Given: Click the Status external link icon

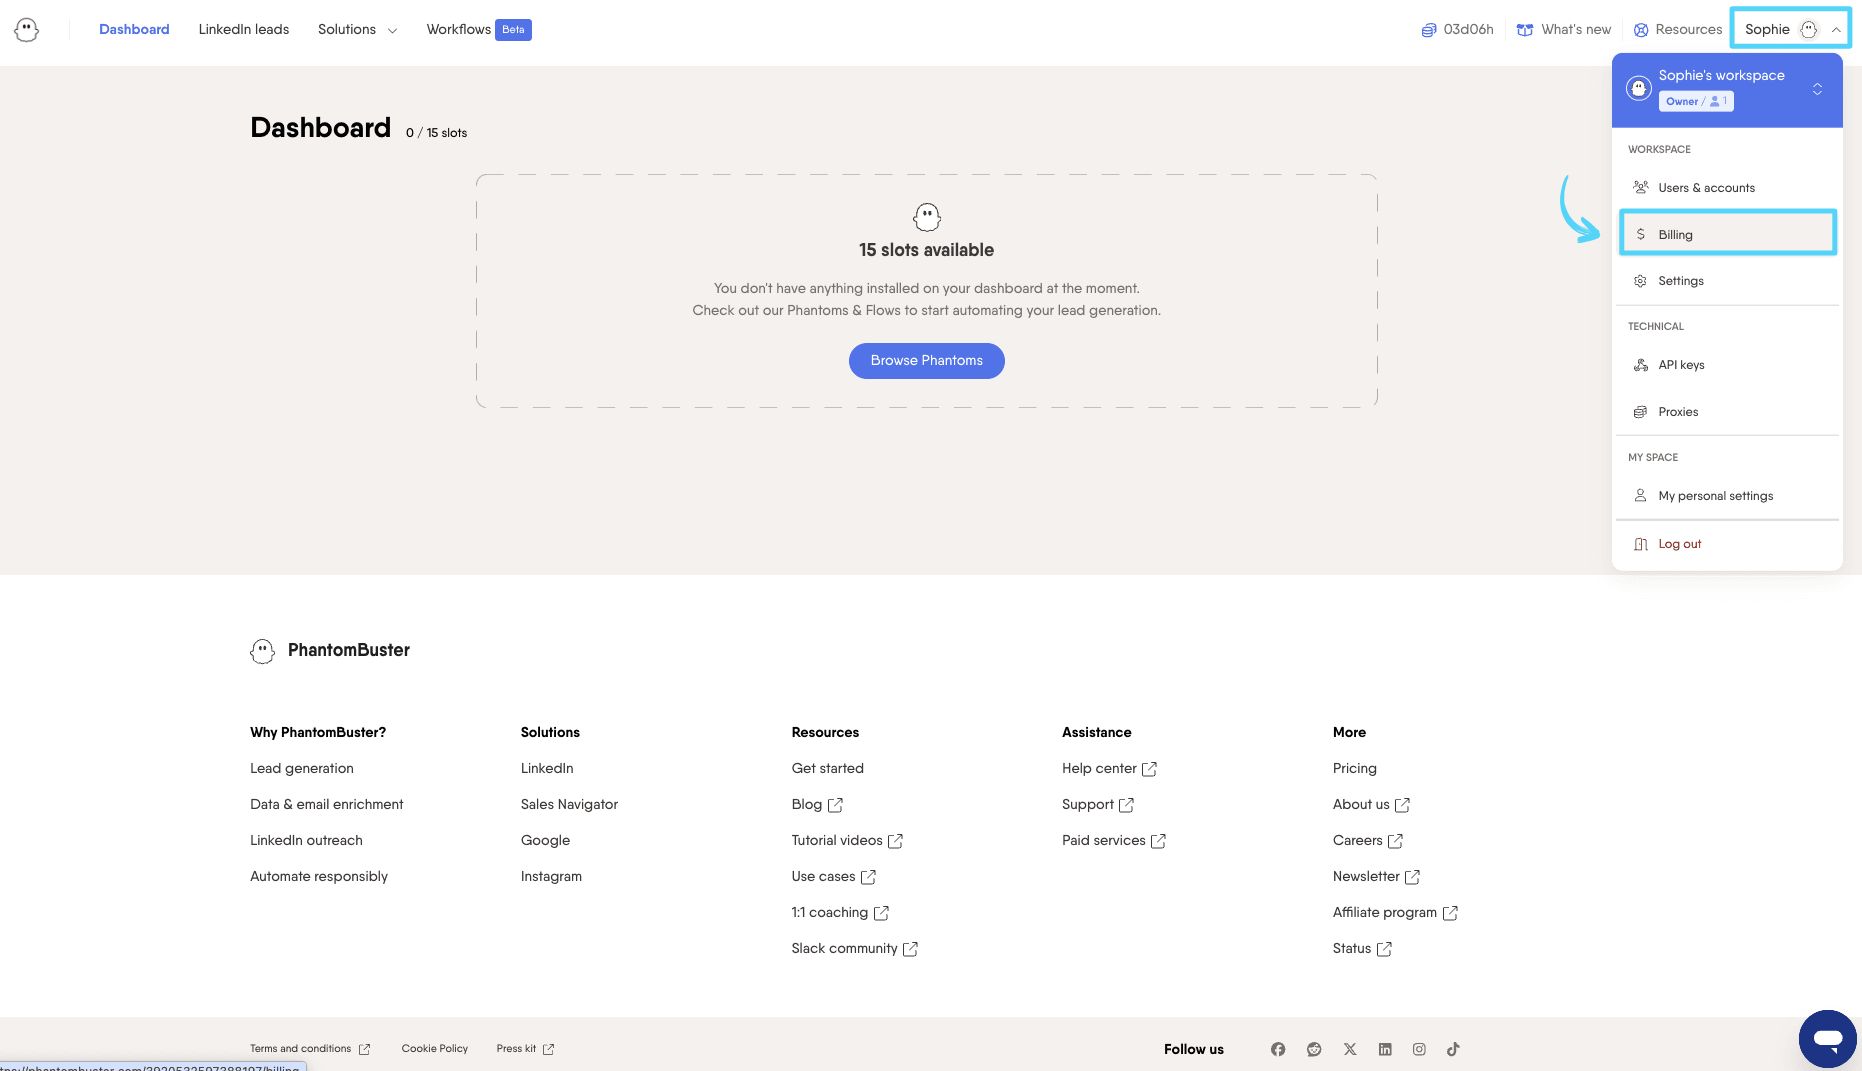Looking at the screenshot, I should pyautogui.click(x=1384, y=949).
